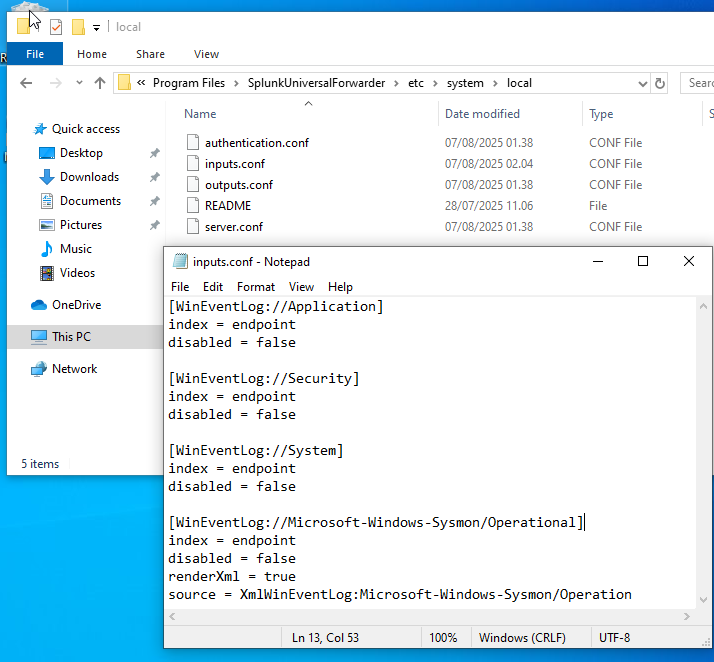Select the server.conf file
The height and width of the screenshot is (662, 714).
click(x=234, y=227)
